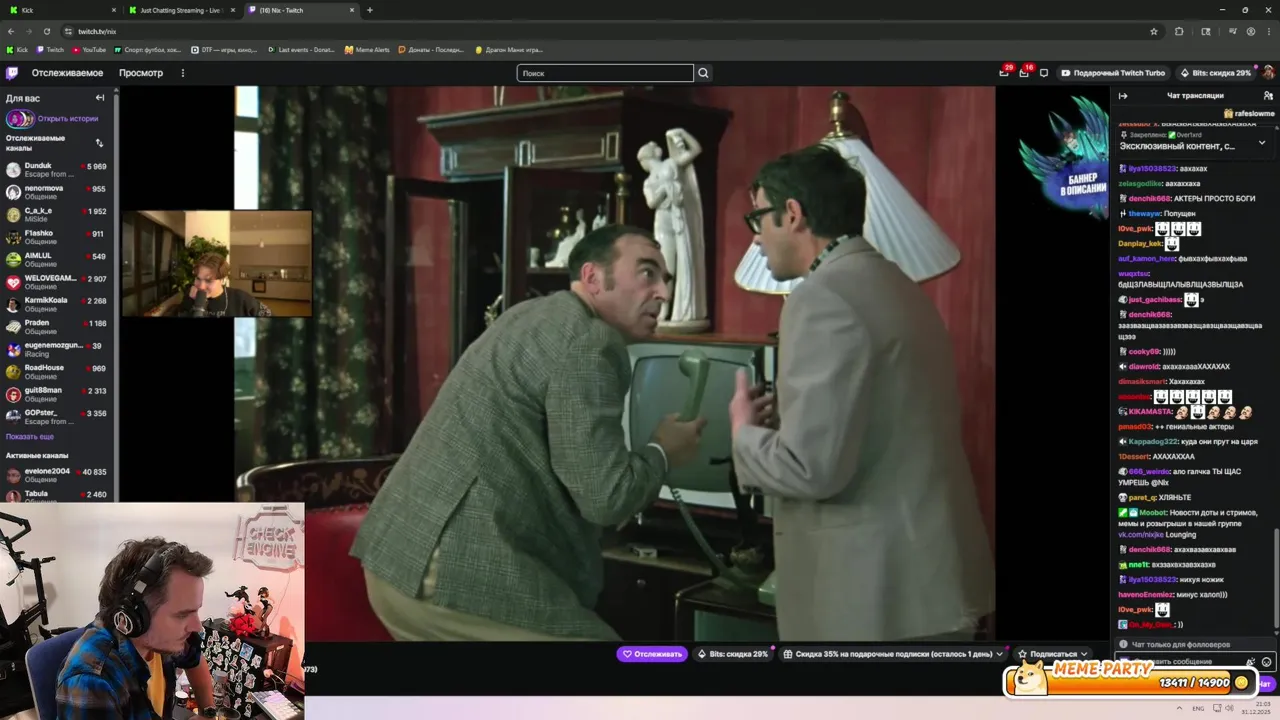Switch to Just Chatting Streaming tab

181,10
